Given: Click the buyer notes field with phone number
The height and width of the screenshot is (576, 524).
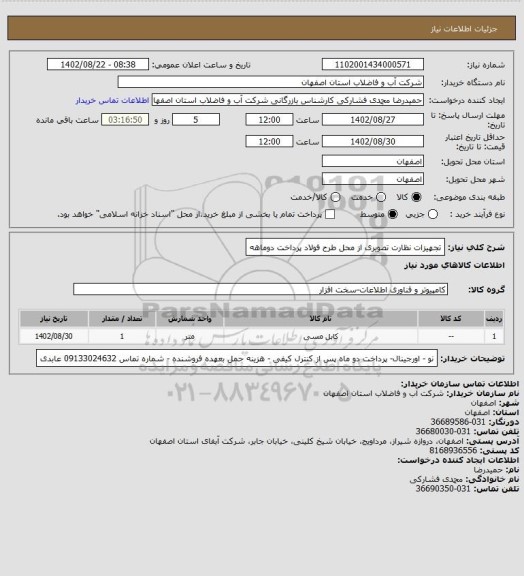Looking at the screenshot, I should [237, 358].
